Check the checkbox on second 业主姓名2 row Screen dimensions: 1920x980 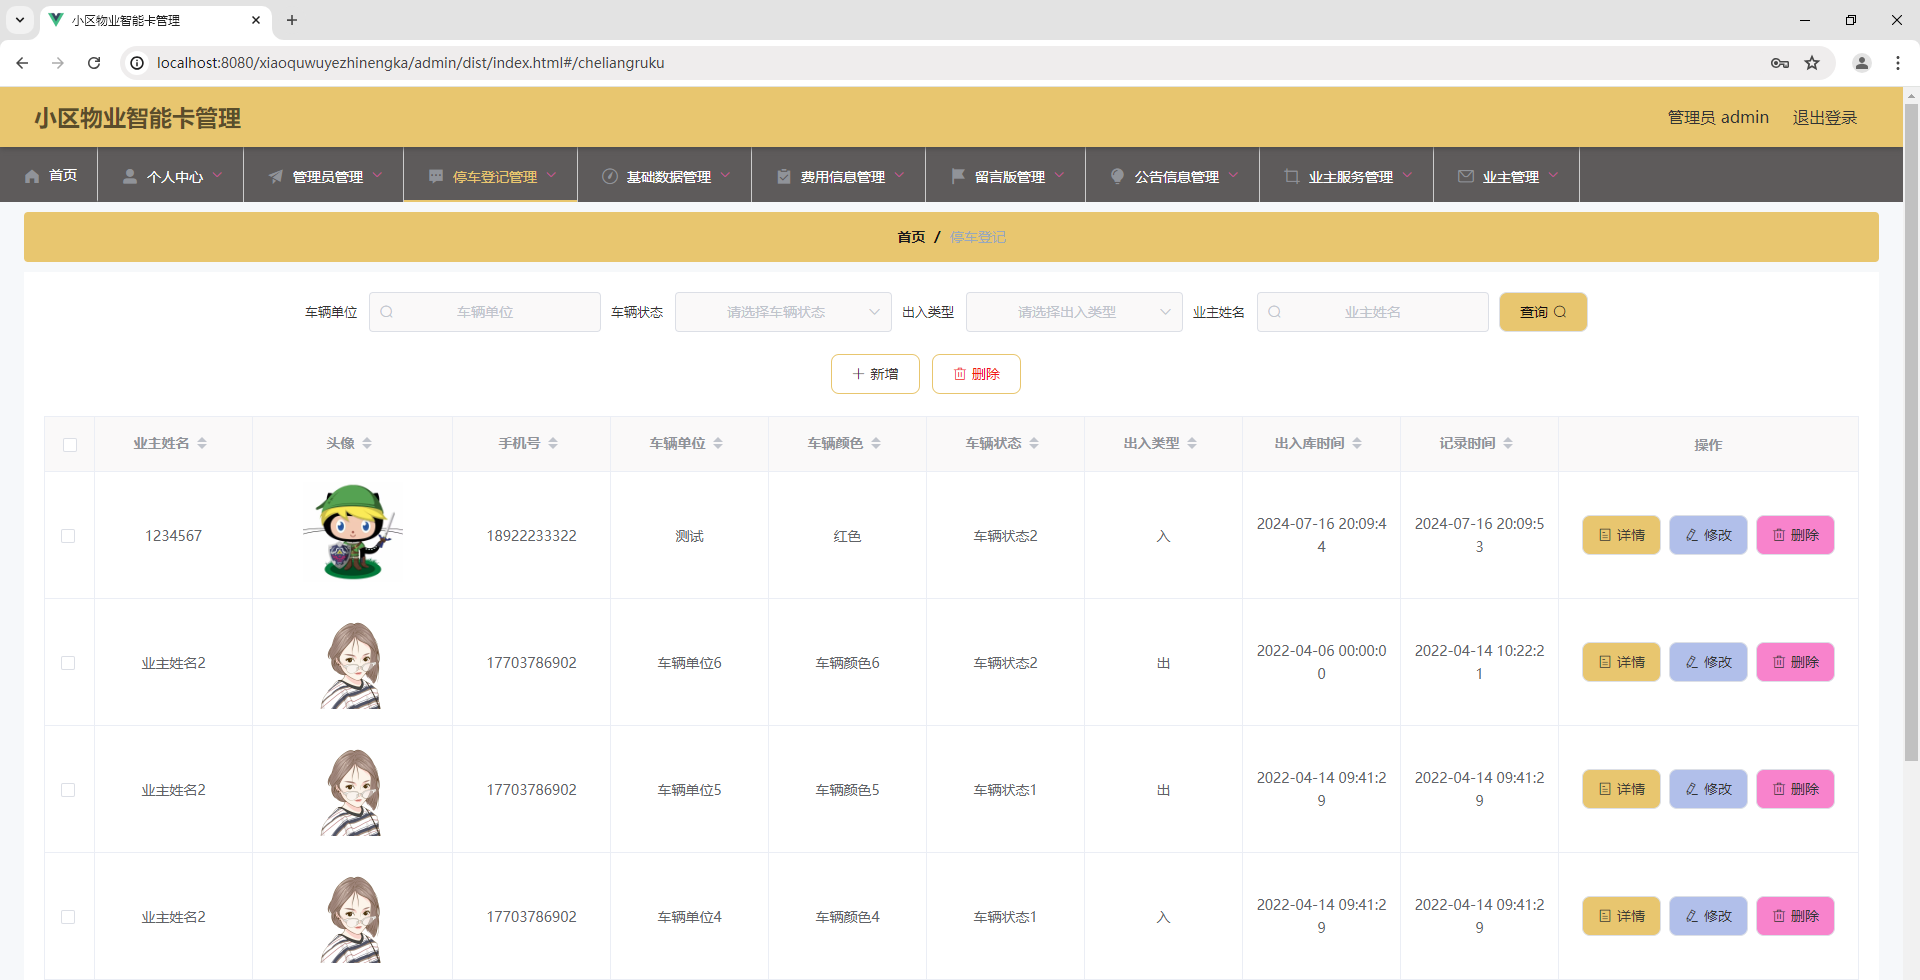coord(68,789)
